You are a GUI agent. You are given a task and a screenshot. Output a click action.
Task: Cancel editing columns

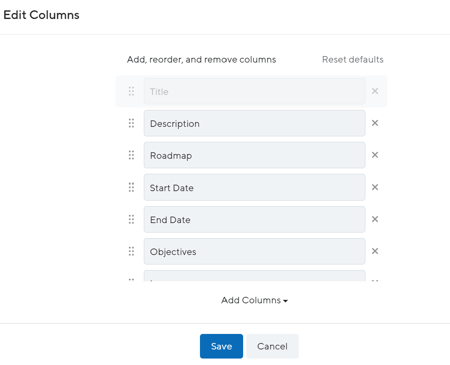pyautogui.click(x=272, y=346)
